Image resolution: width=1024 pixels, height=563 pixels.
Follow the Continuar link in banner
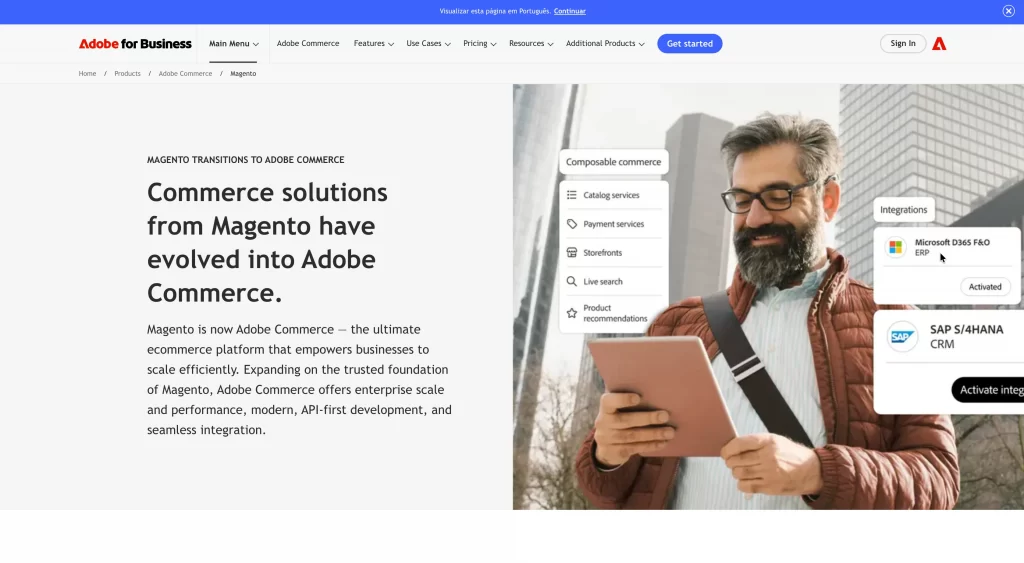[569, 11]
